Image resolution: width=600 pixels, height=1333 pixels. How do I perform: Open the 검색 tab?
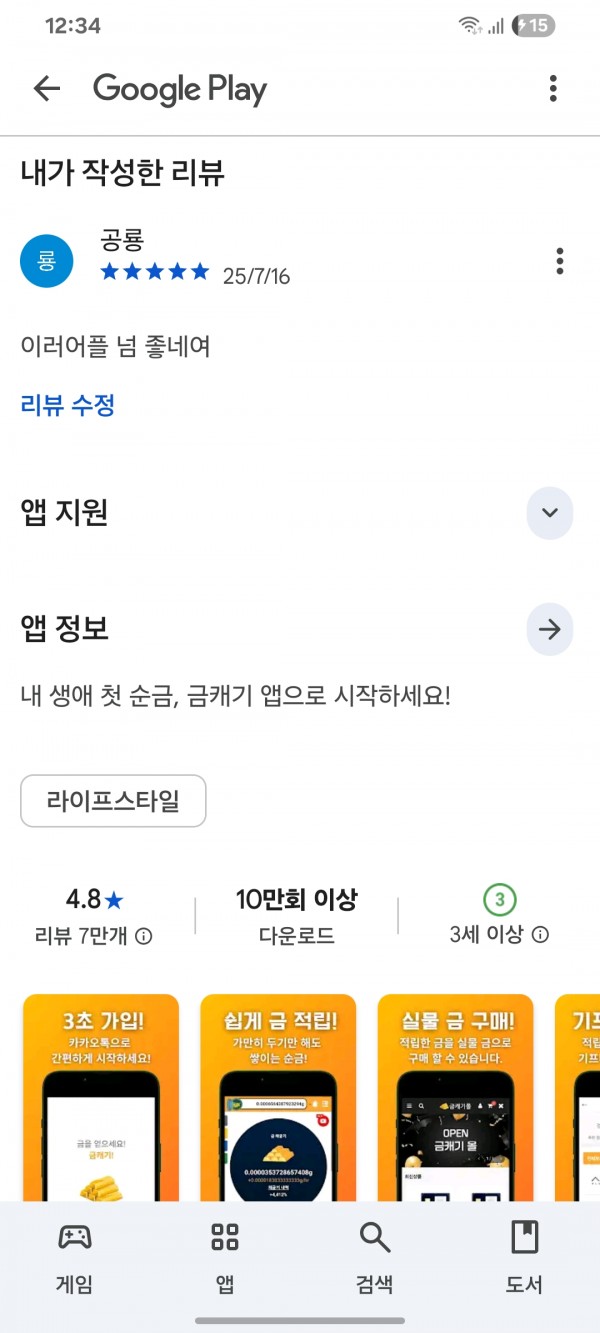coord(375,1258)
